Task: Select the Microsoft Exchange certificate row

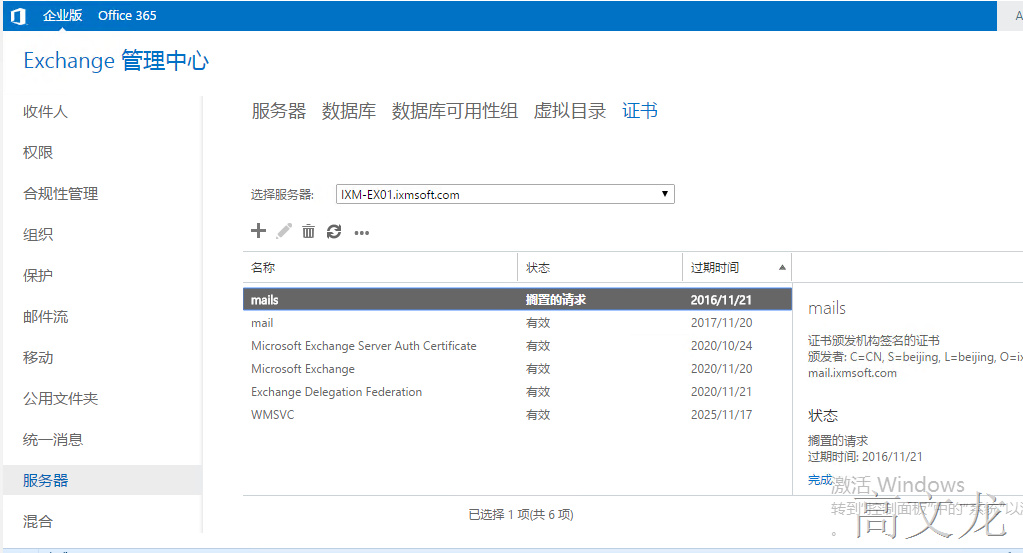Action: coord(517,368)
